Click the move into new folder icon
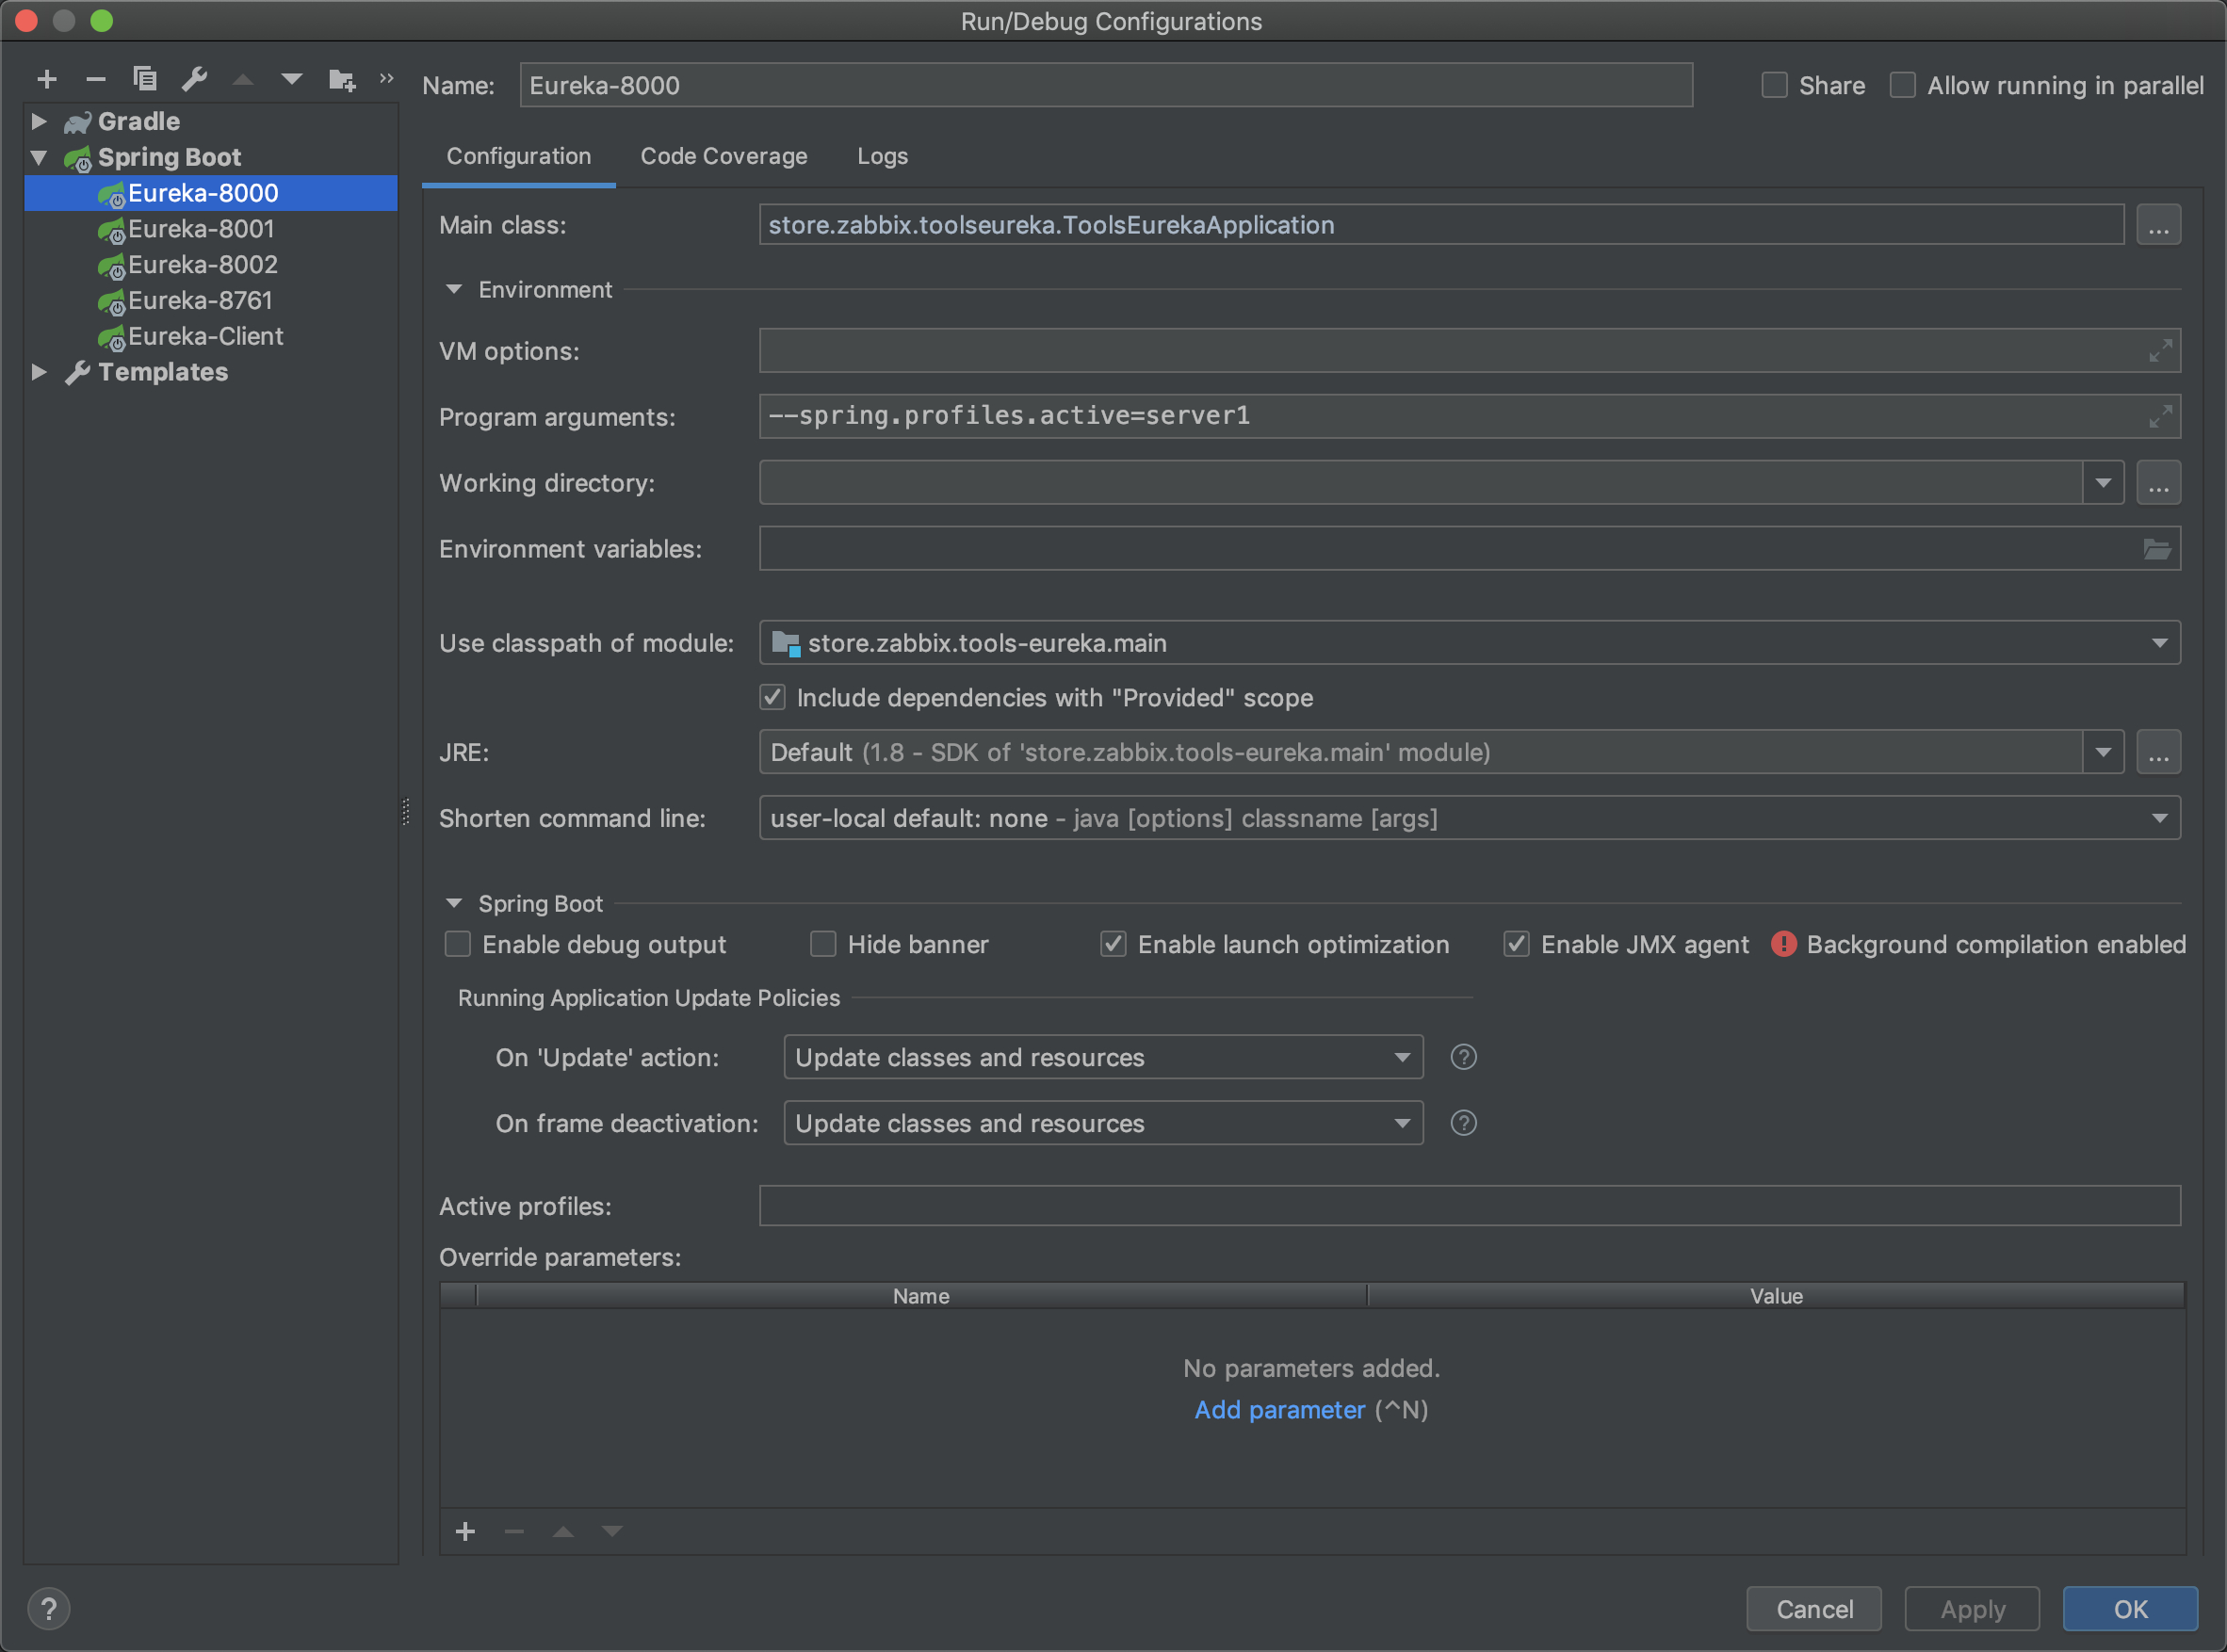 [x=342, y=80]
